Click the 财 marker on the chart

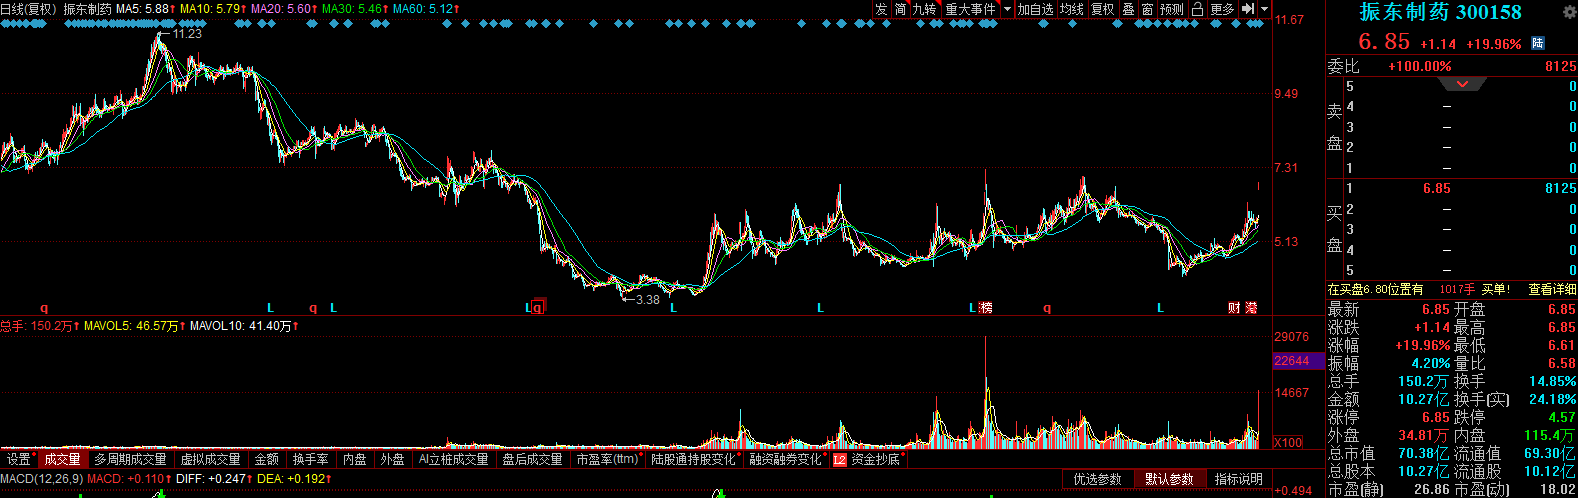point(1234,308)
